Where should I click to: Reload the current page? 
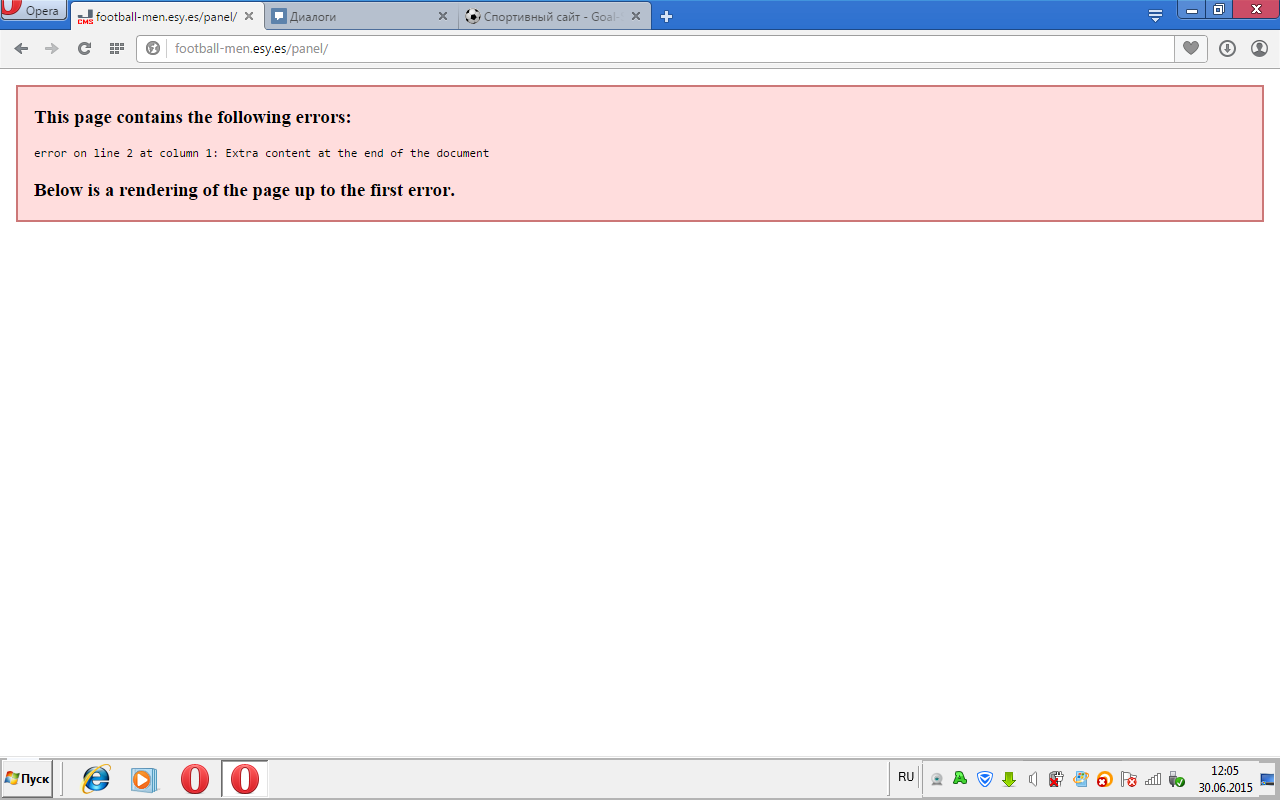coord(84,48)
